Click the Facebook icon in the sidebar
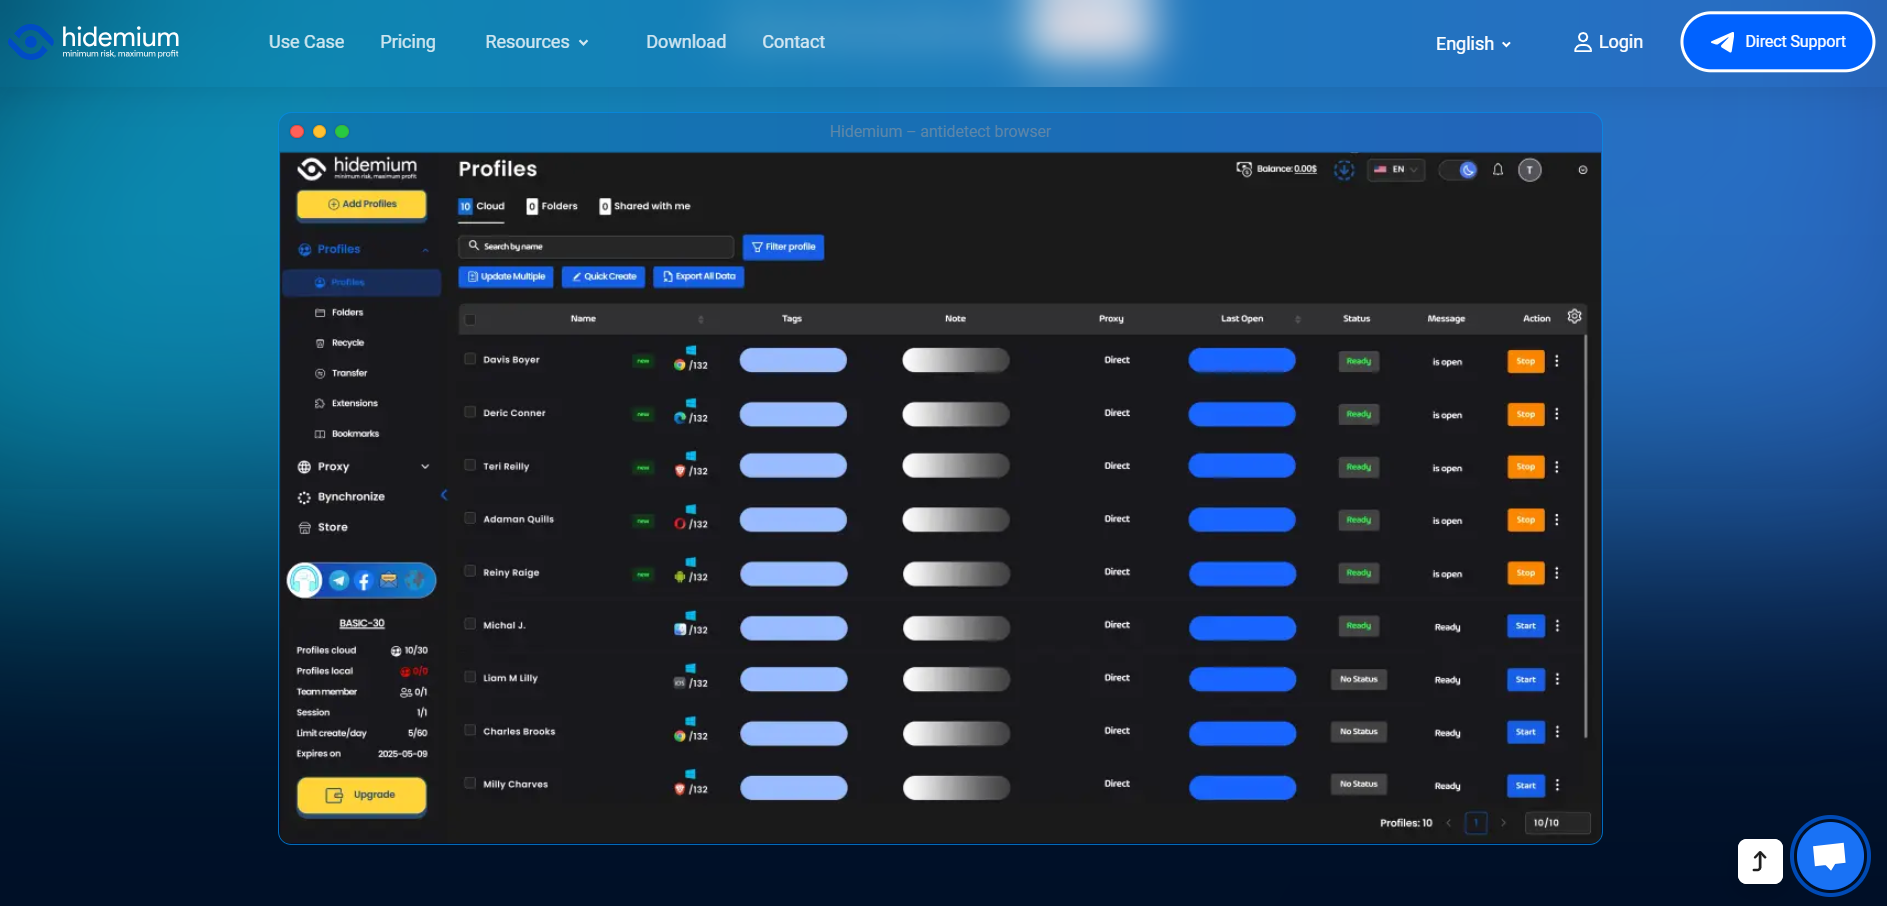Viewport: 1887px width, 906px height. click(x=364, y=580)
